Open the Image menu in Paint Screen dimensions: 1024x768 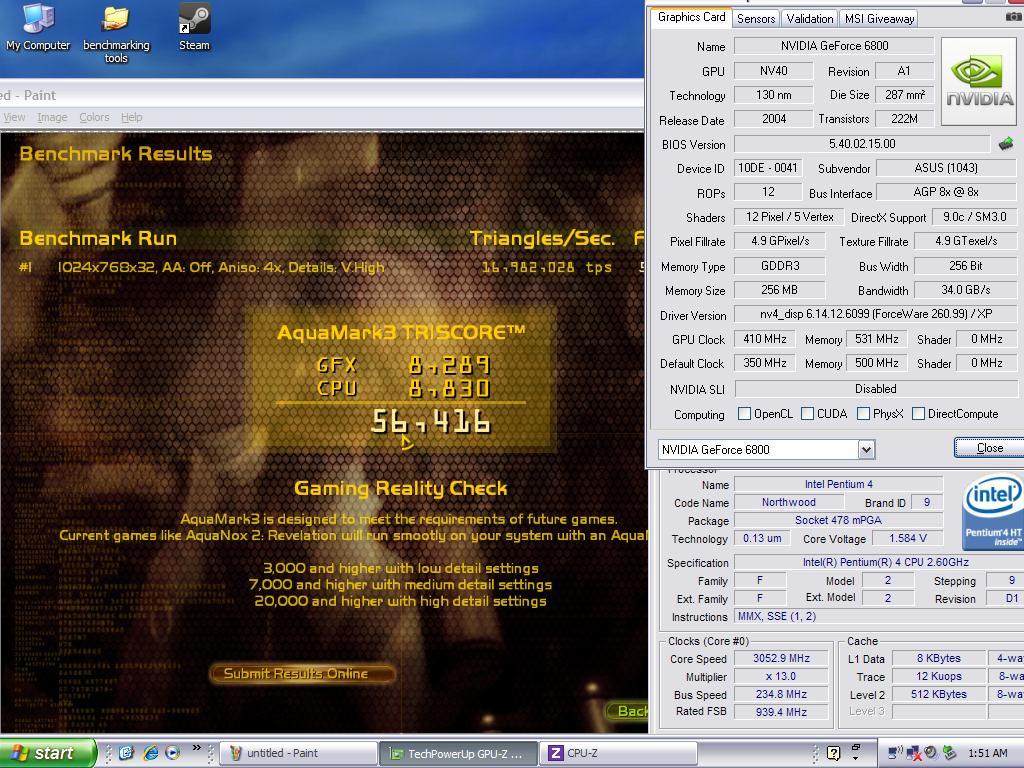coord(52,118)
